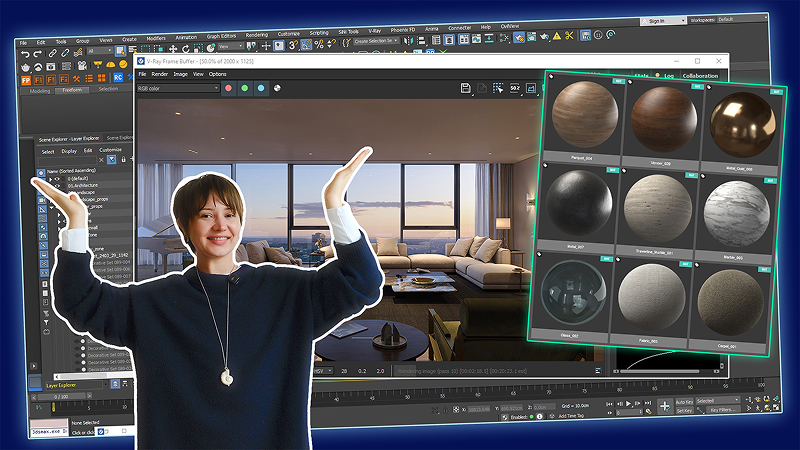Screen dimensions: 800x450
Task: Click the orange hard hat icon
Action: coord(110,65)
